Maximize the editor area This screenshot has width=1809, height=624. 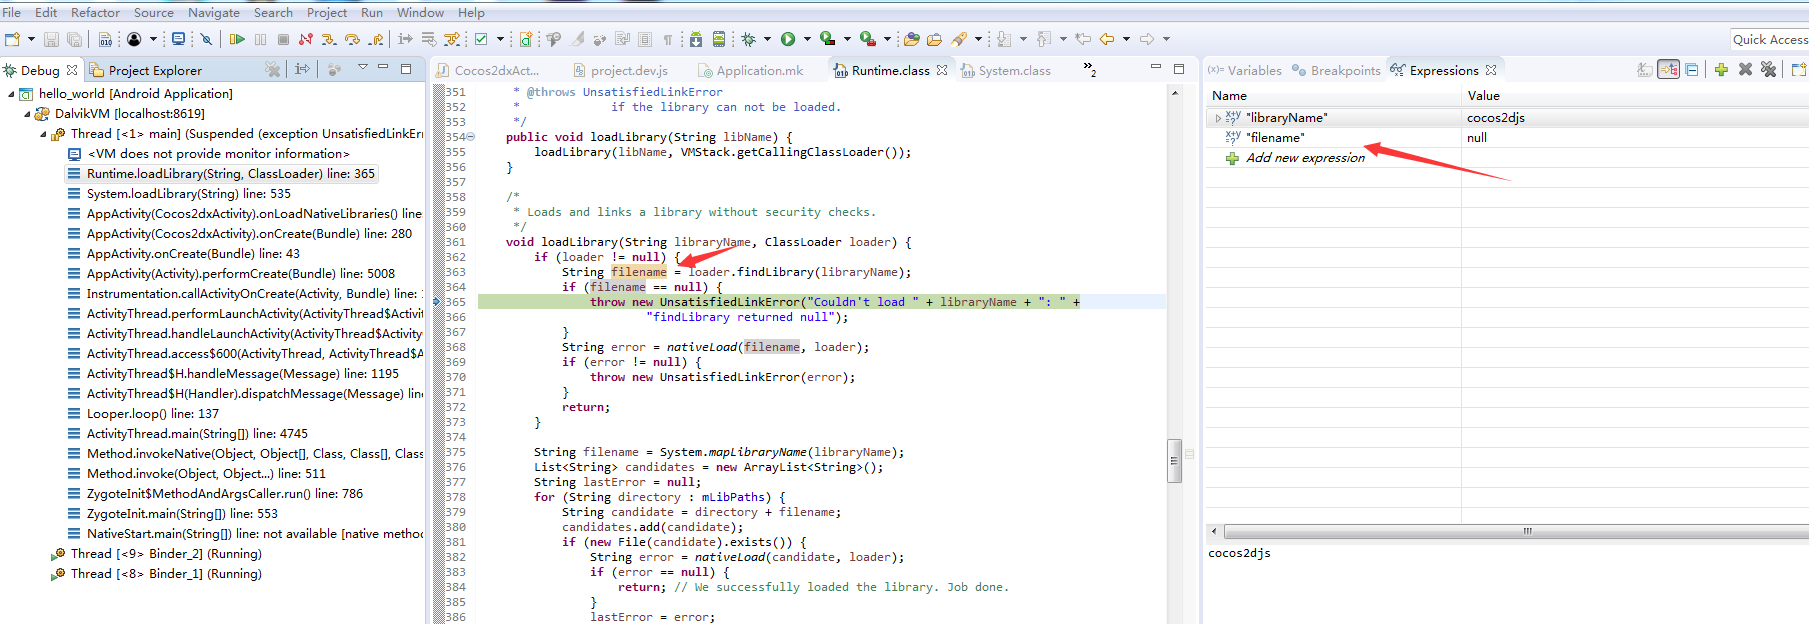click(x=1179, y=68)
